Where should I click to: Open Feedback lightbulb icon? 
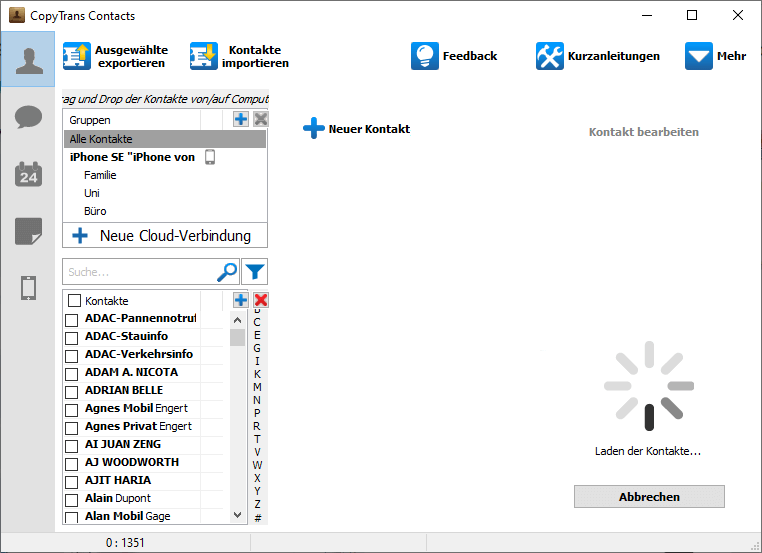pyautogui.click(x=425, y=56)
